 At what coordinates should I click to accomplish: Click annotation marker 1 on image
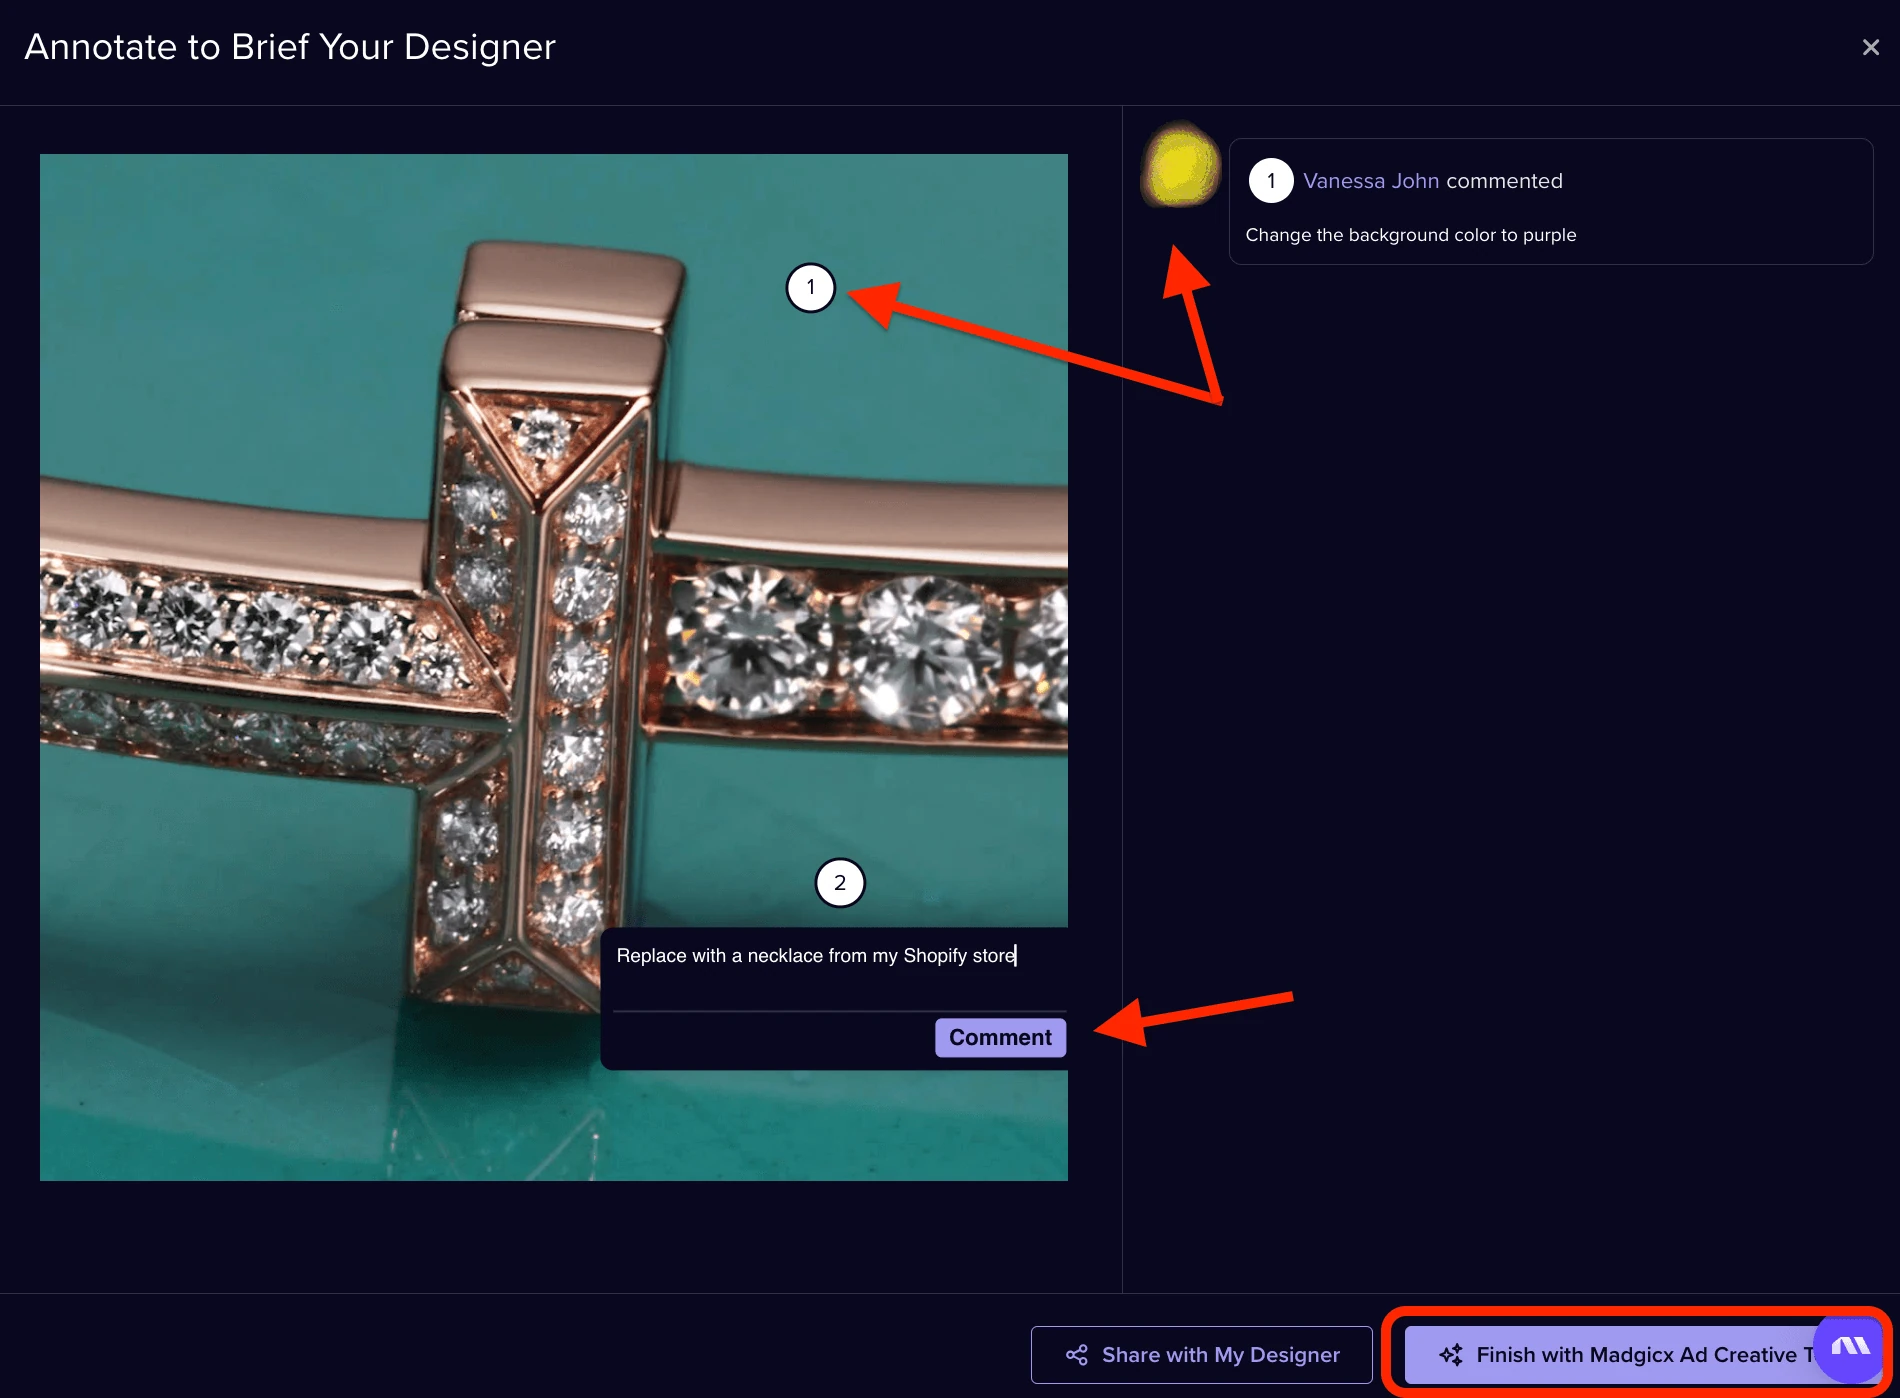(810, 288)
